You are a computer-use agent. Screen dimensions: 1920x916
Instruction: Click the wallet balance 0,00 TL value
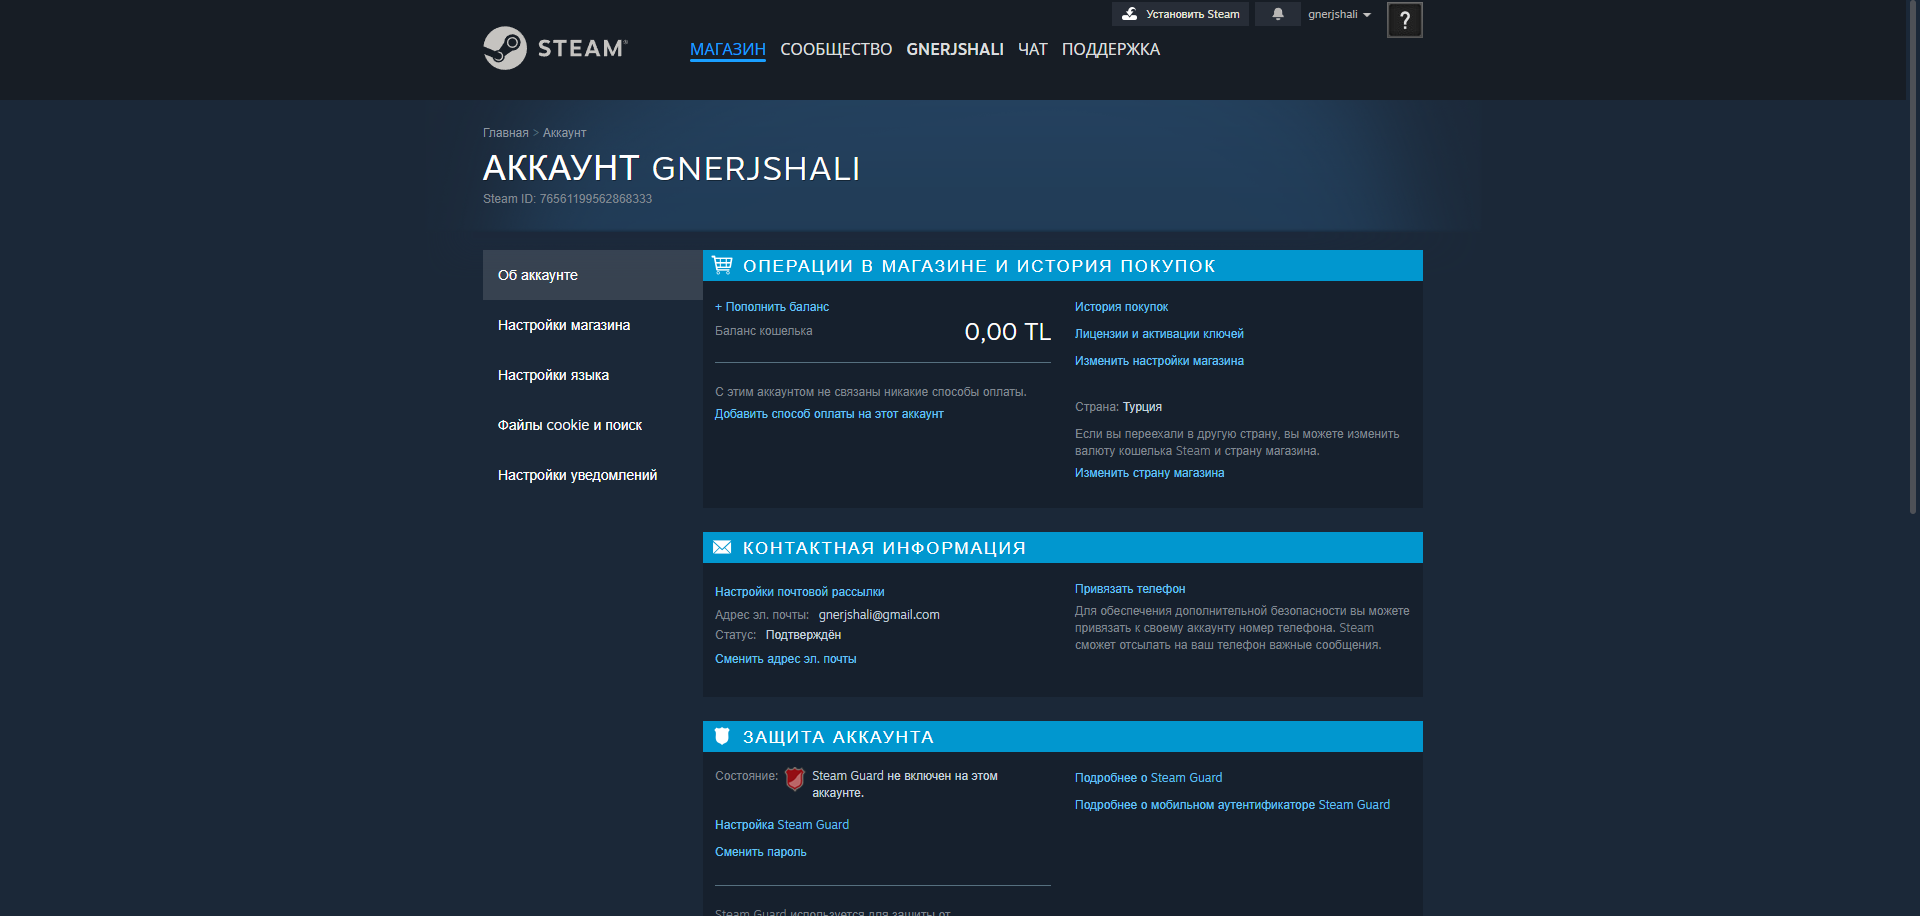point(1007,332)
